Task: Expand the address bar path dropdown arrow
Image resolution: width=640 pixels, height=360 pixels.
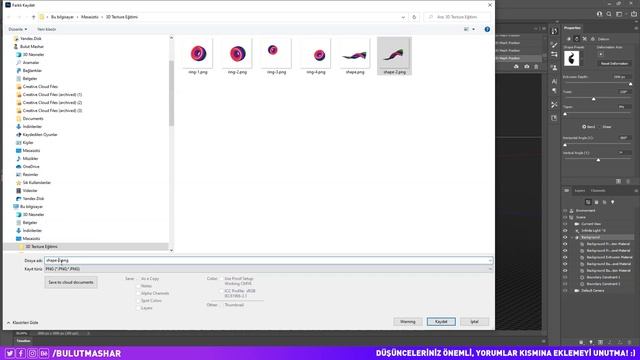Action: (403, 17)
